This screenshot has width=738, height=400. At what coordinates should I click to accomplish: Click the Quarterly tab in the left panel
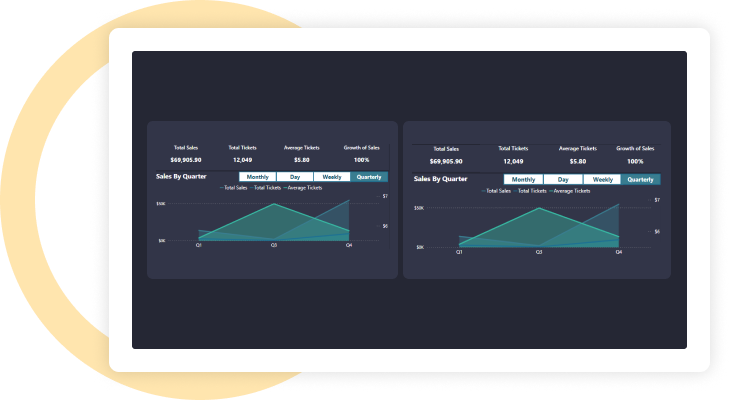[369, 177]
